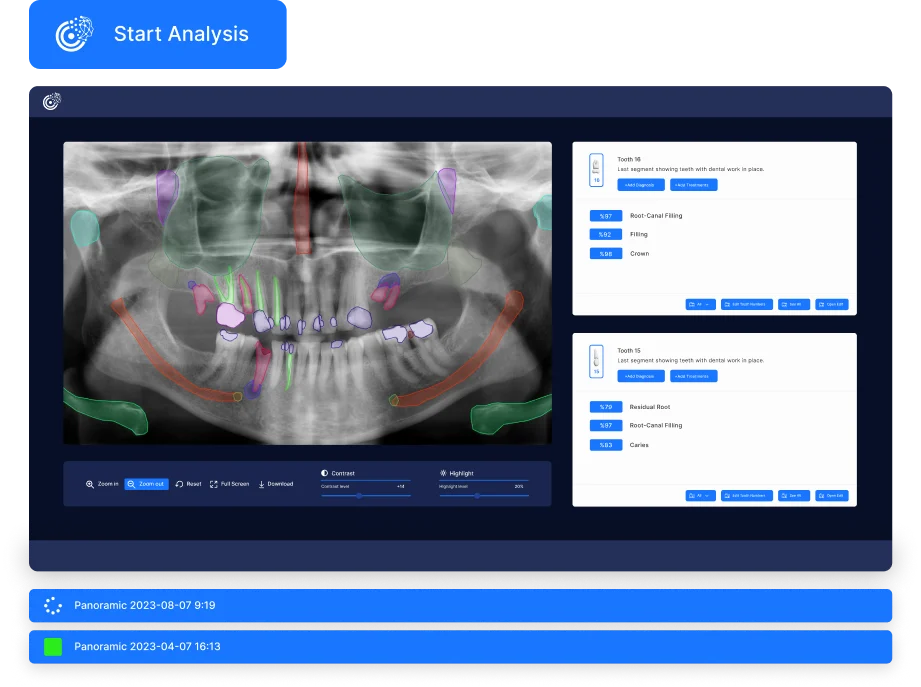Viewport: 921px width, 687px height.
Task: Click the 'Tooth 15' title text
Action: pyautogui.click(x=628, y=351)
